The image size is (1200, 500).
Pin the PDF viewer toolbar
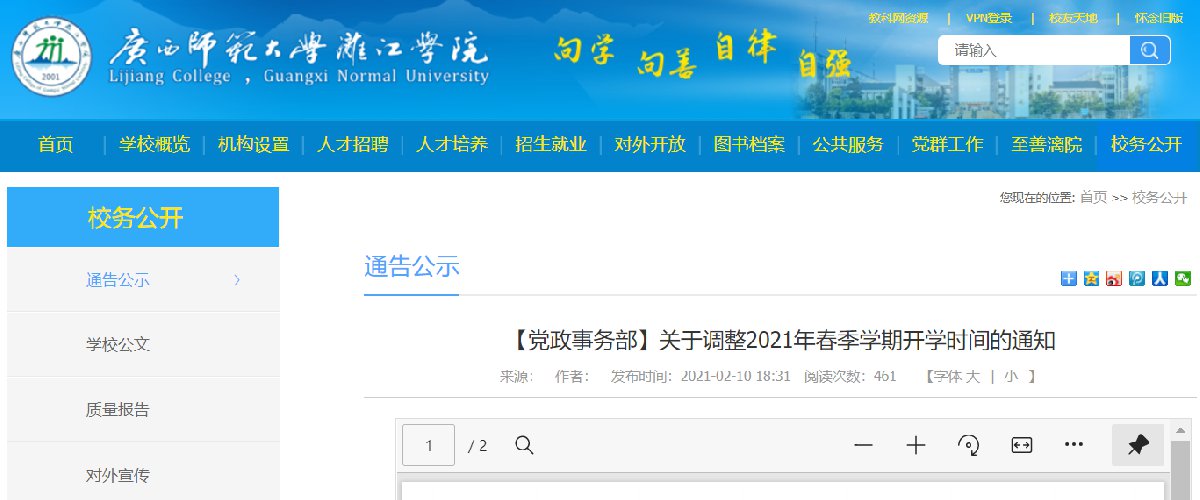(x=1138, y=445)
